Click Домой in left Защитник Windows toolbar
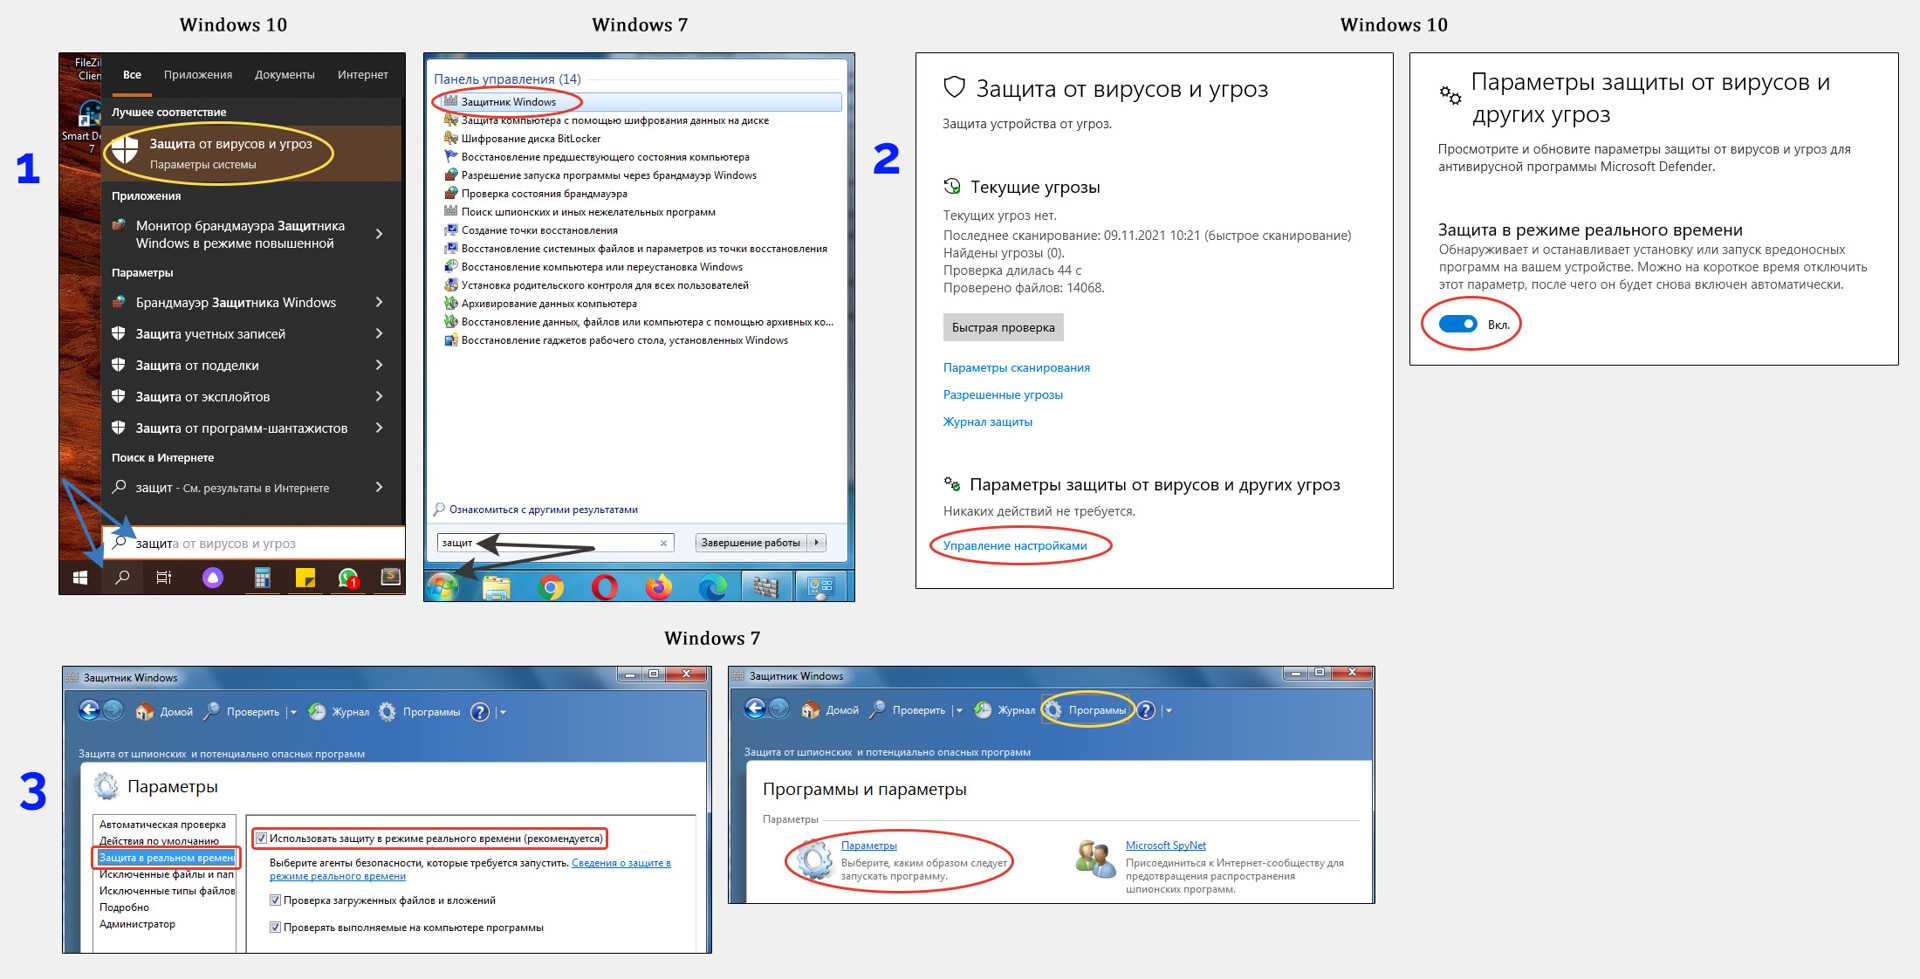 click(x=164, y=712)
